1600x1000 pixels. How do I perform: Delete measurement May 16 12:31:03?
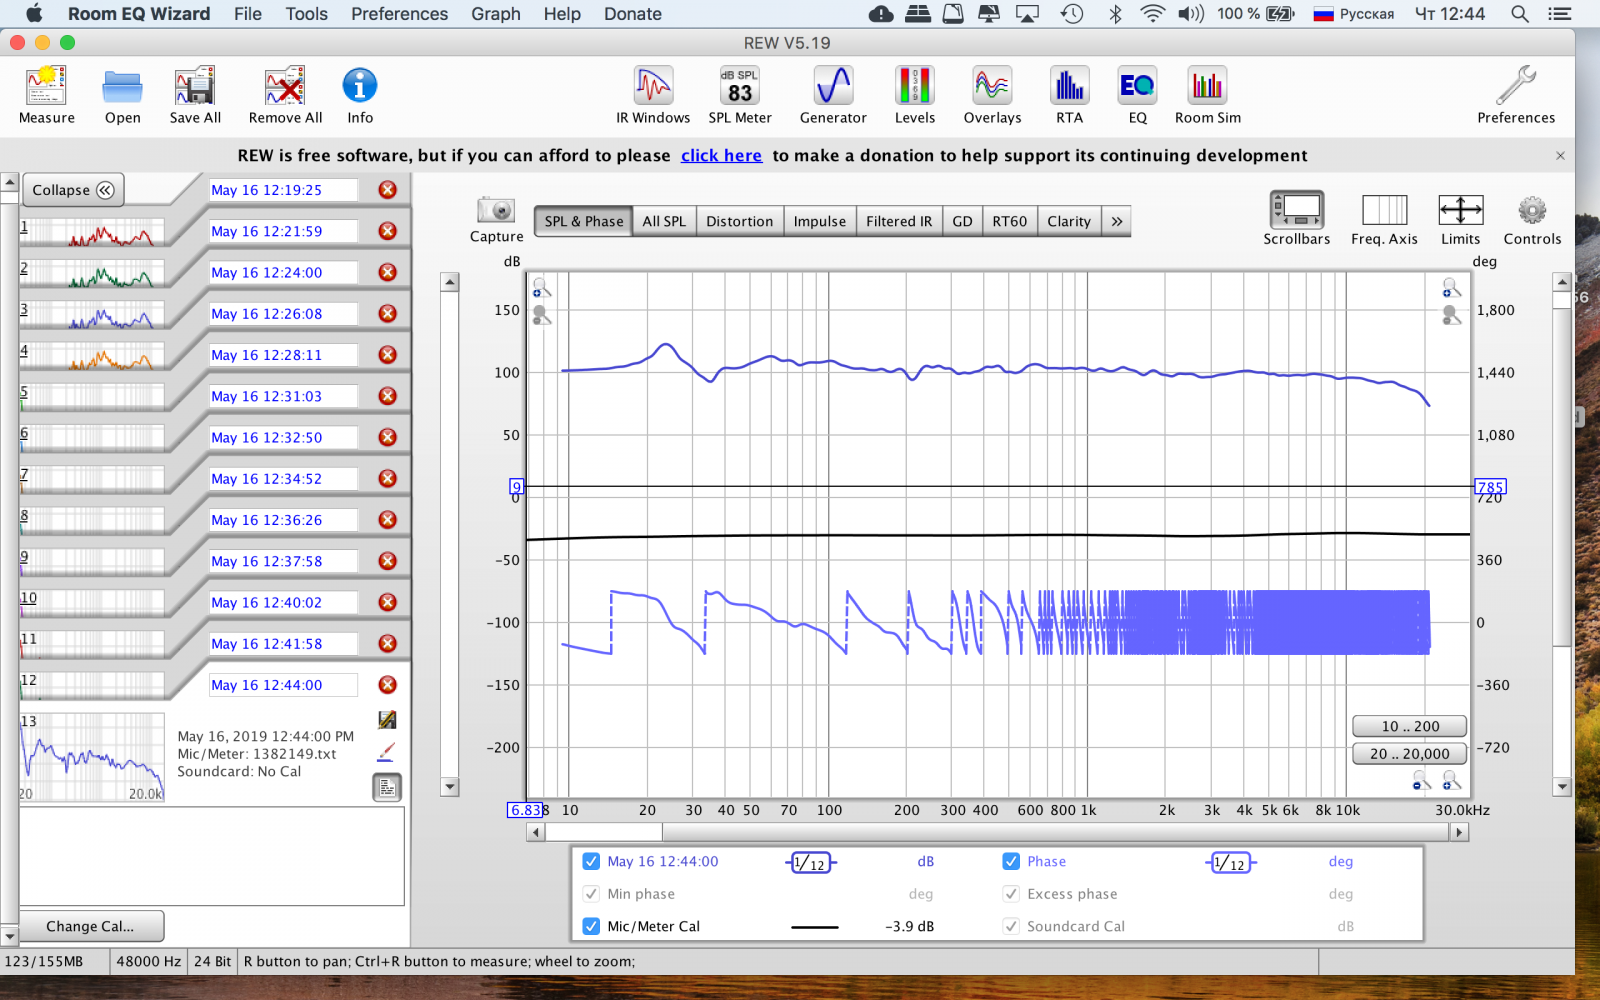click(388, 396)
